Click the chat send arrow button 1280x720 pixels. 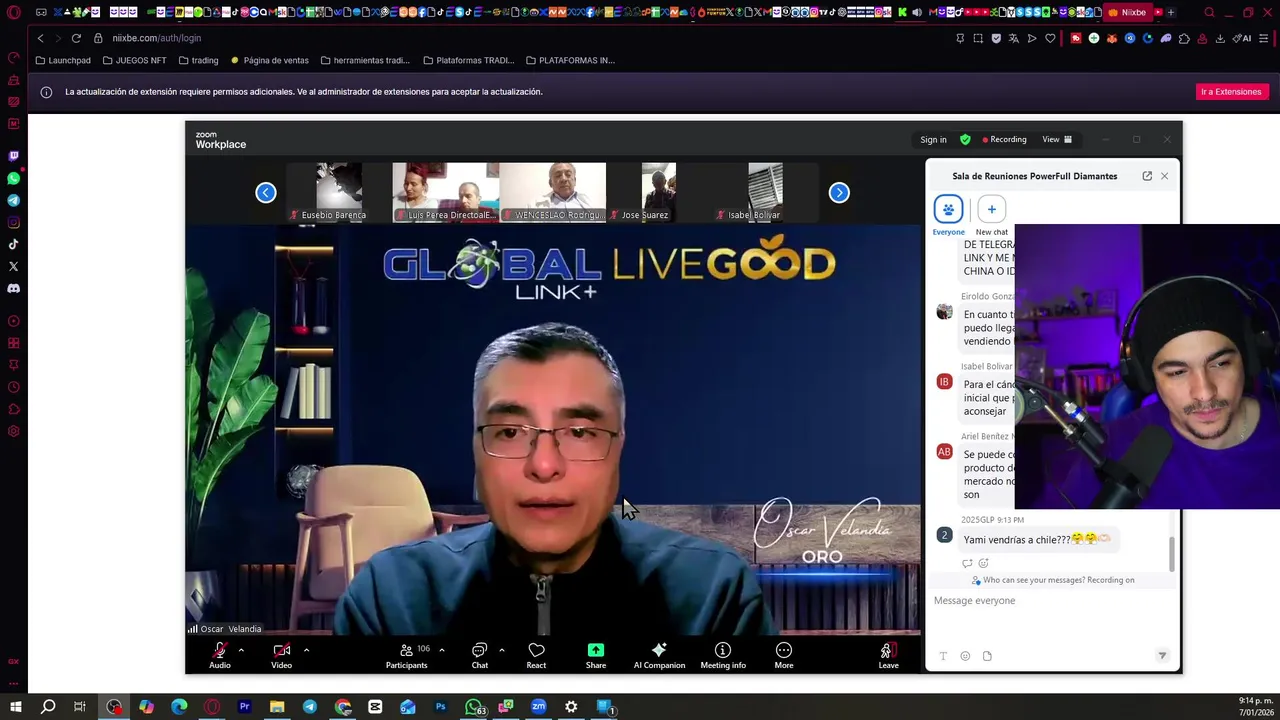[1162, 656]
